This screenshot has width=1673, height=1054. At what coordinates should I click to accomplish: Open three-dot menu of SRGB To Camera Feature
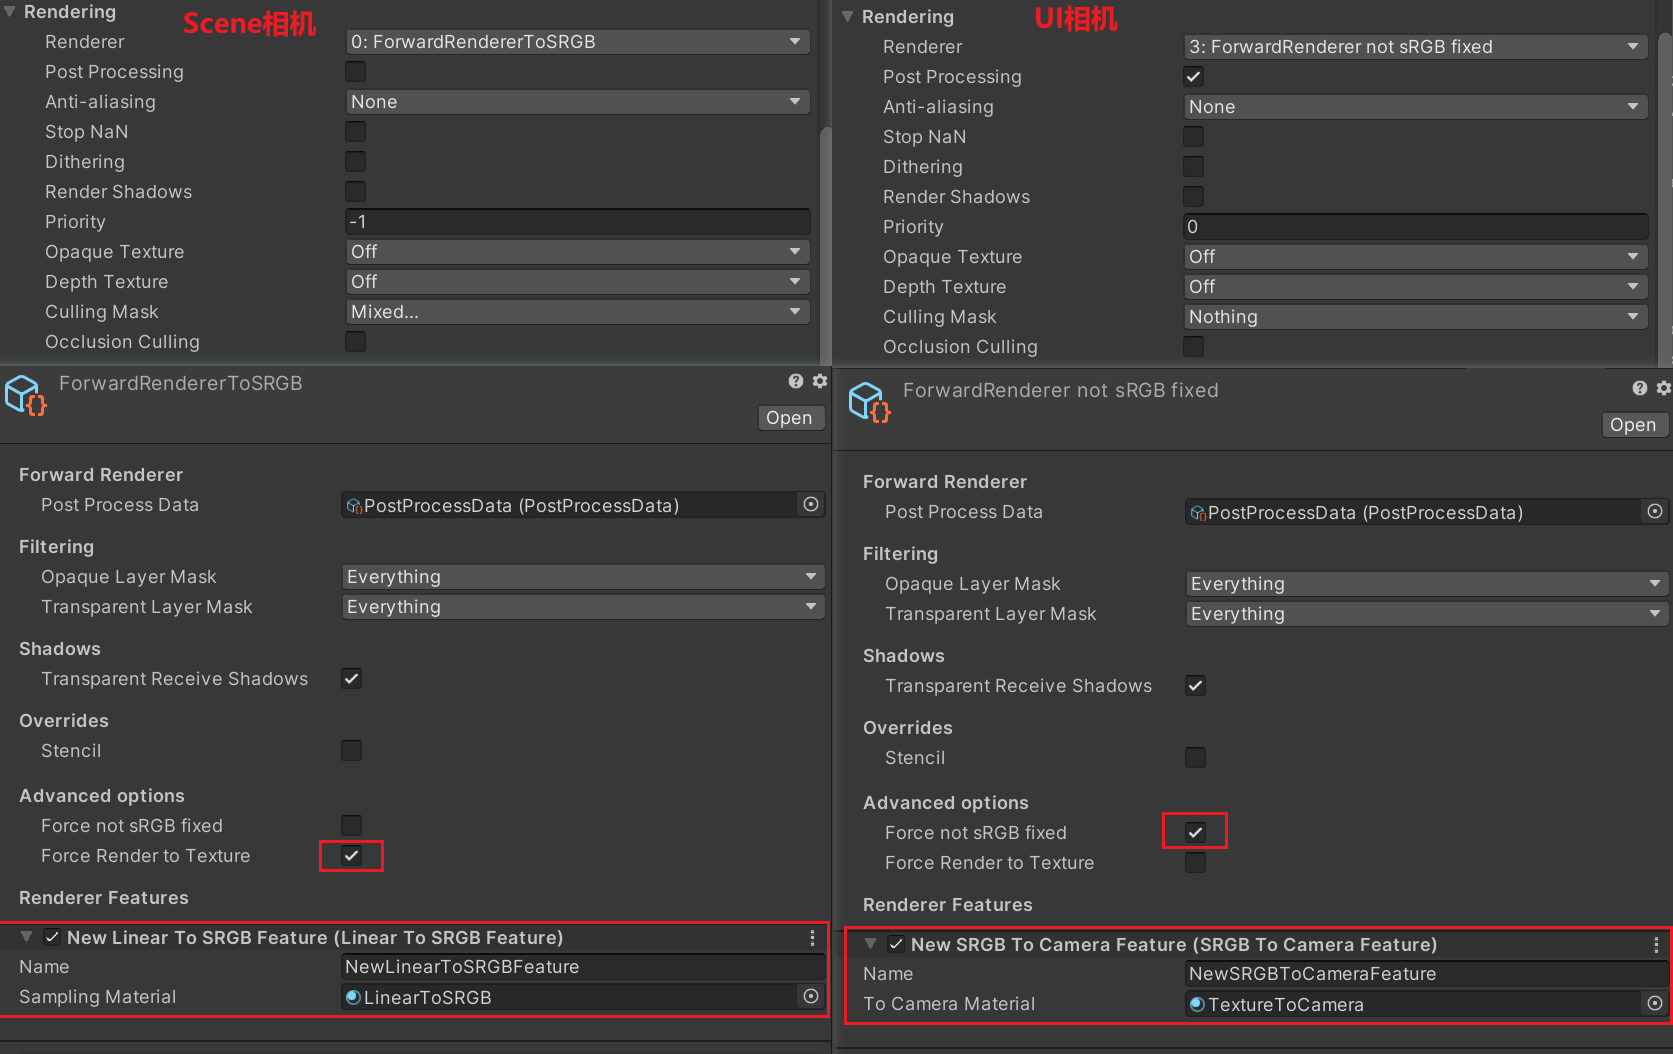point(1656,944)
